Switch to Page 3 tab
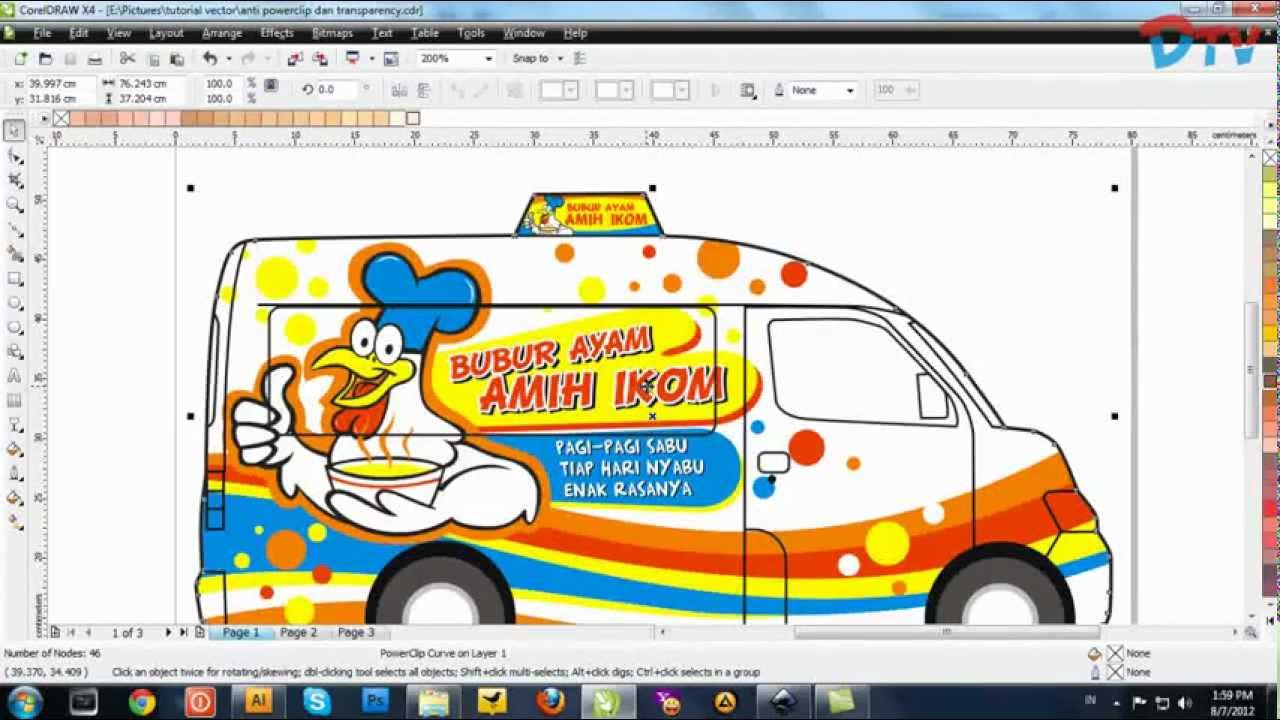Viewport: 1280px width, 720px height. [356, 632]
